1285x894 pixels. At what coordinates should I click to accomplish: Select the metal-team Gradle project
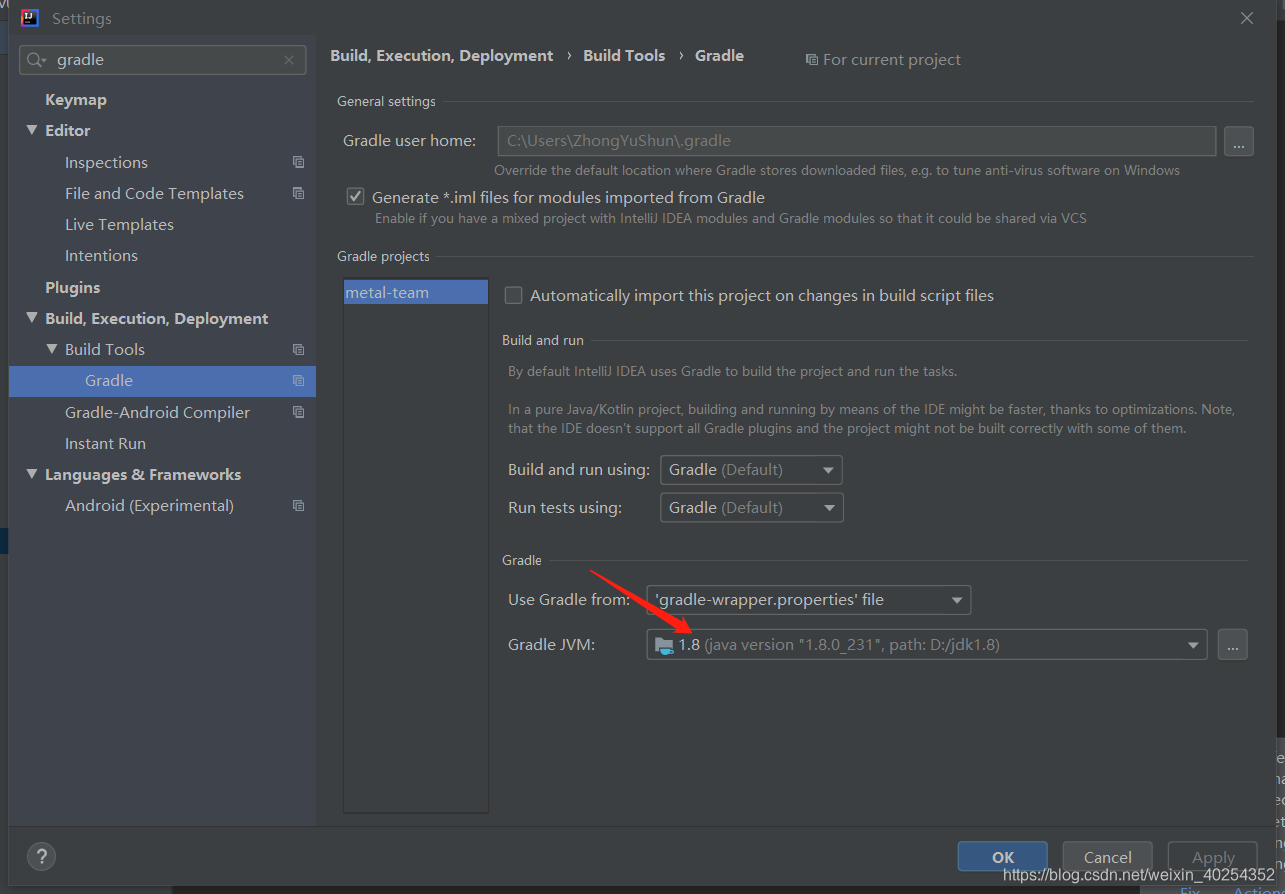415,293
